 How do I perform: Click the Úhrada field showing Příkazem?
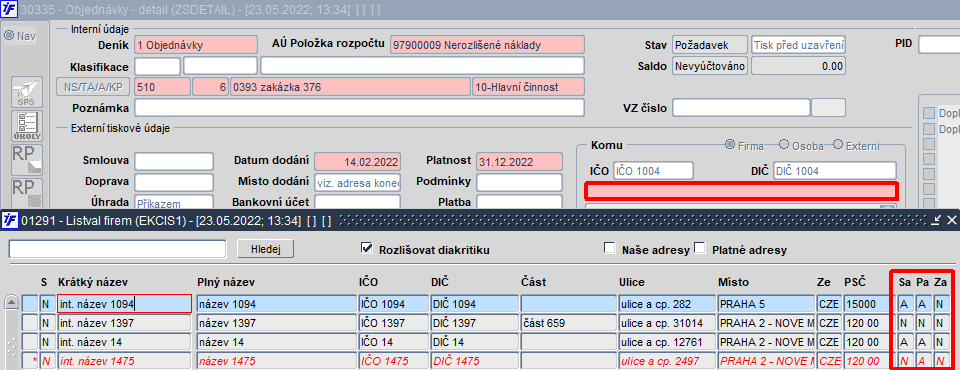click(174, 203)
